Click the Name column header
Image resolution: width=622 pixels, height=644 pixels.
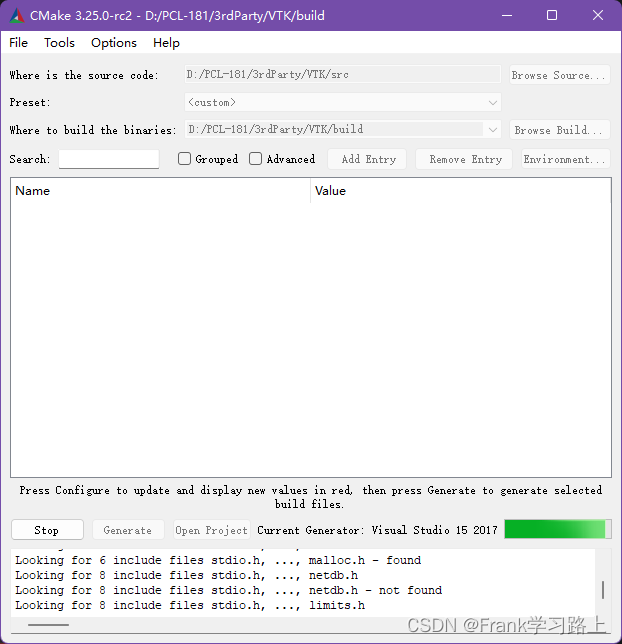coord(160,191)
